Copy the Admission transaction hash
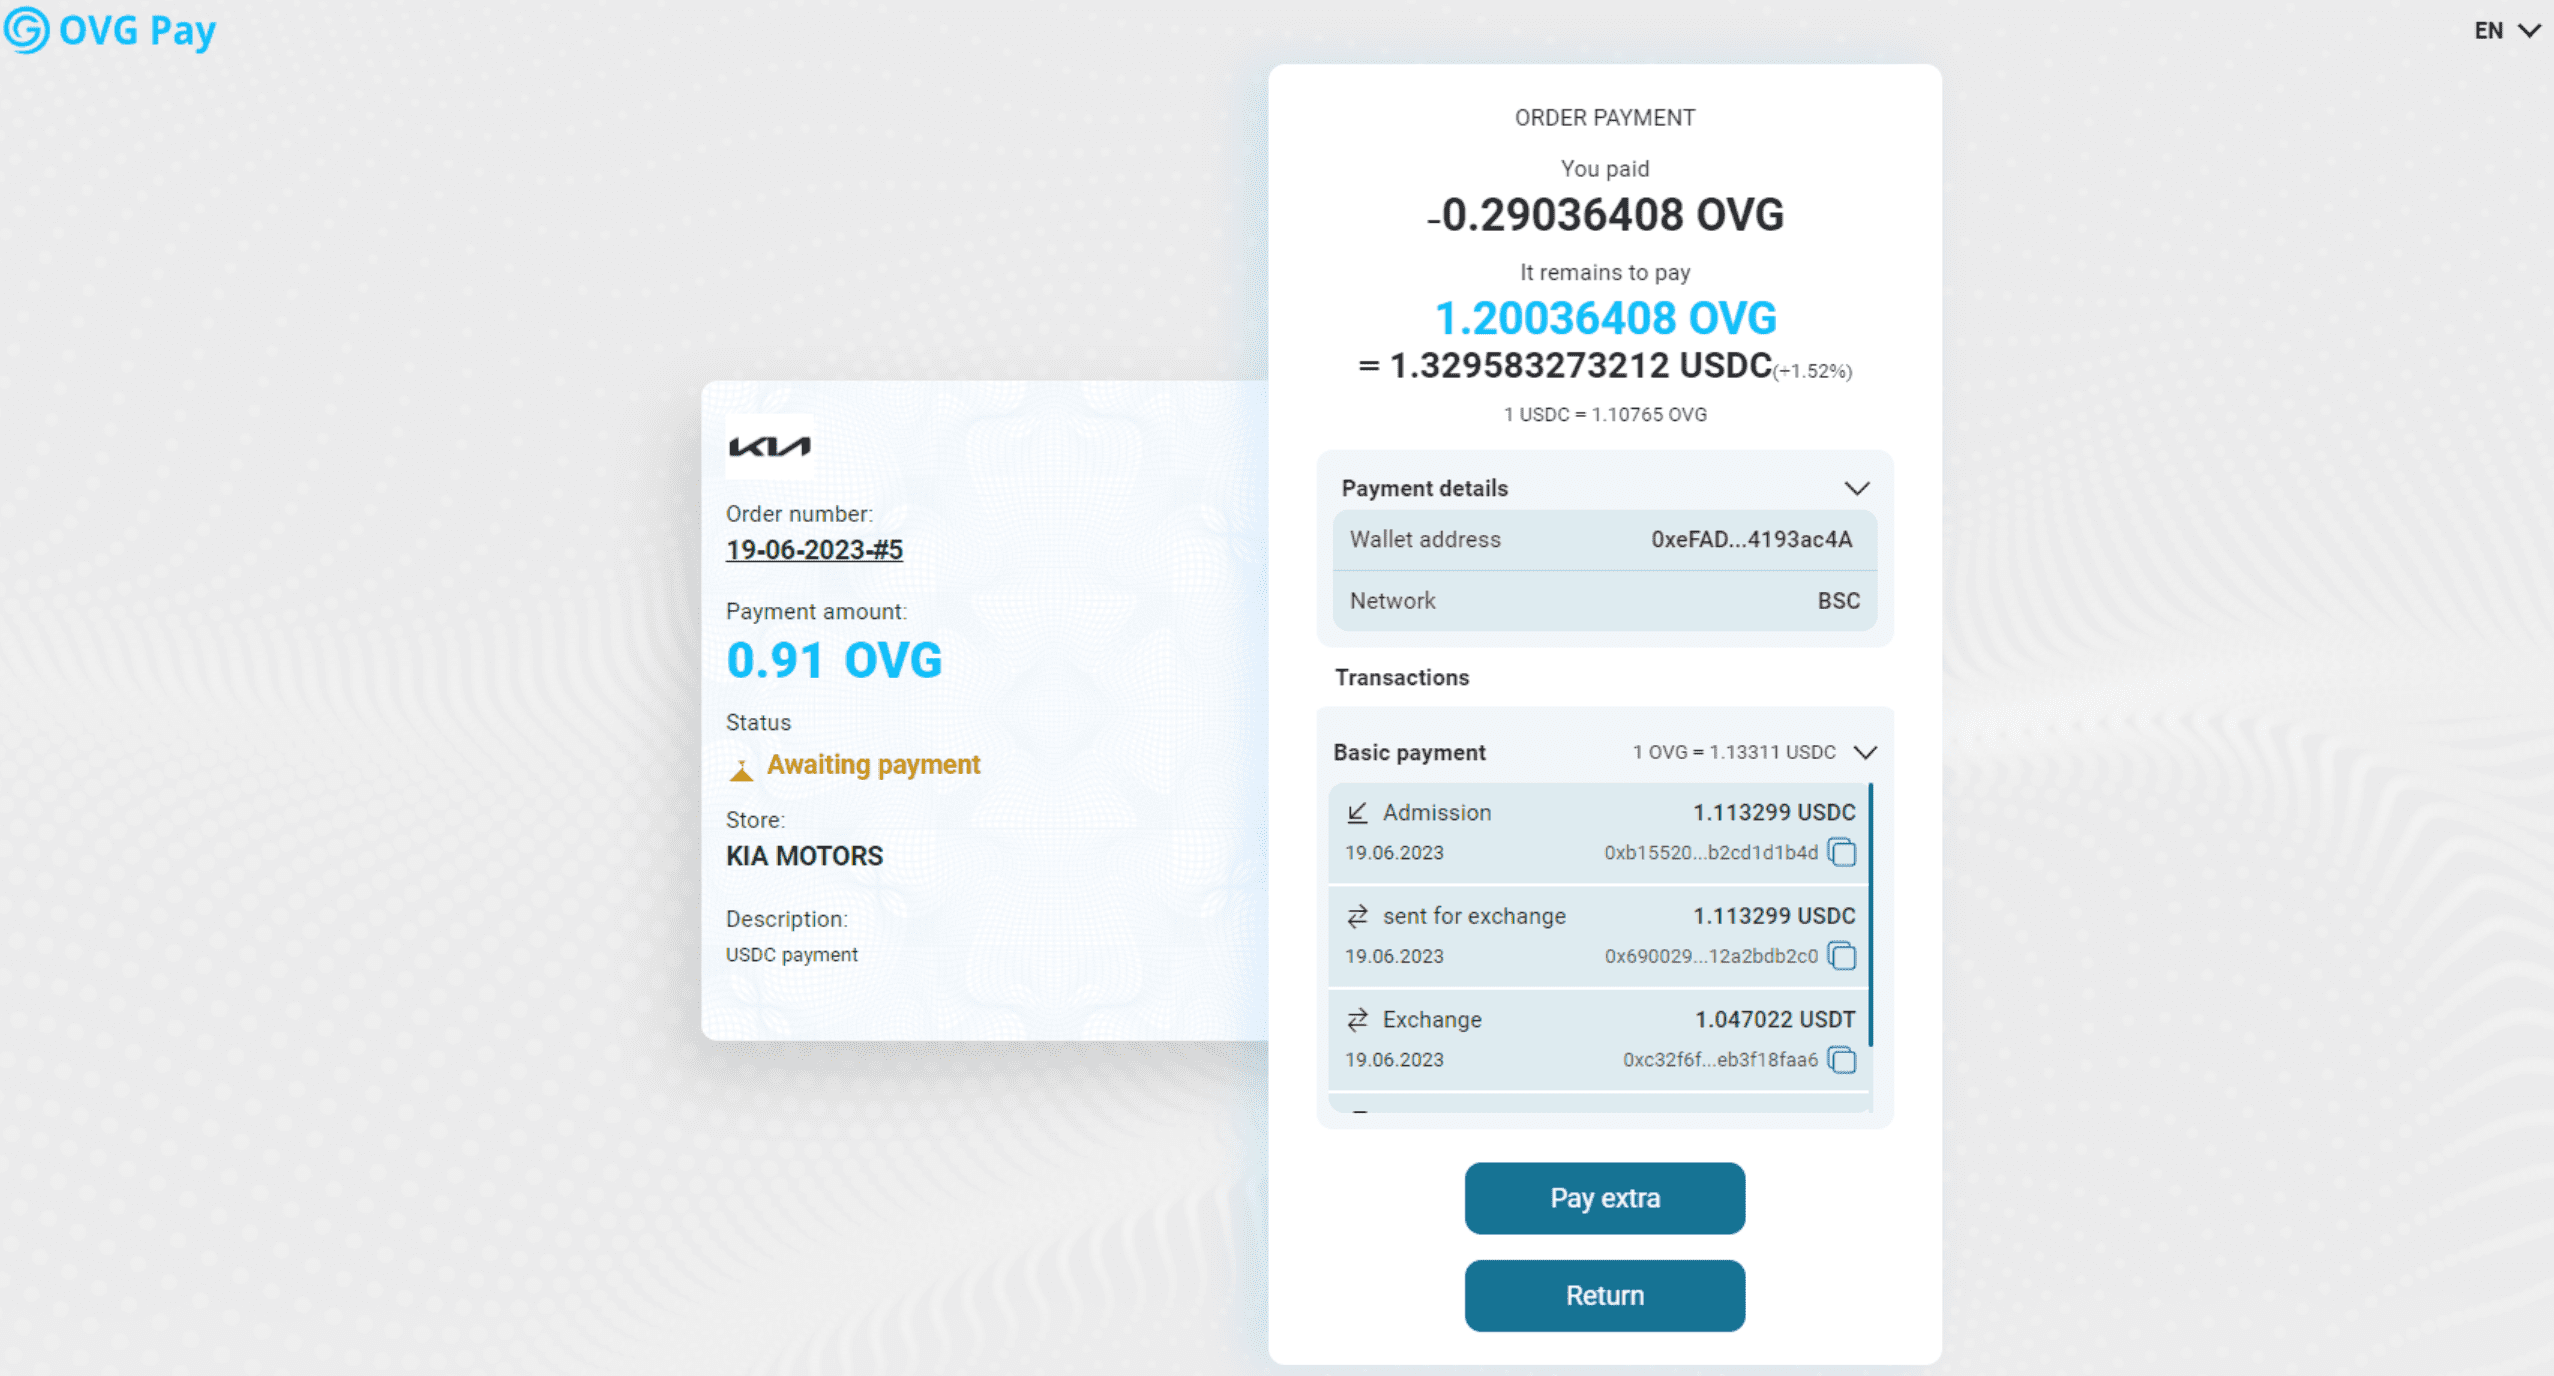This screenshot has width=2554, height=1376. coord(1841,852)
